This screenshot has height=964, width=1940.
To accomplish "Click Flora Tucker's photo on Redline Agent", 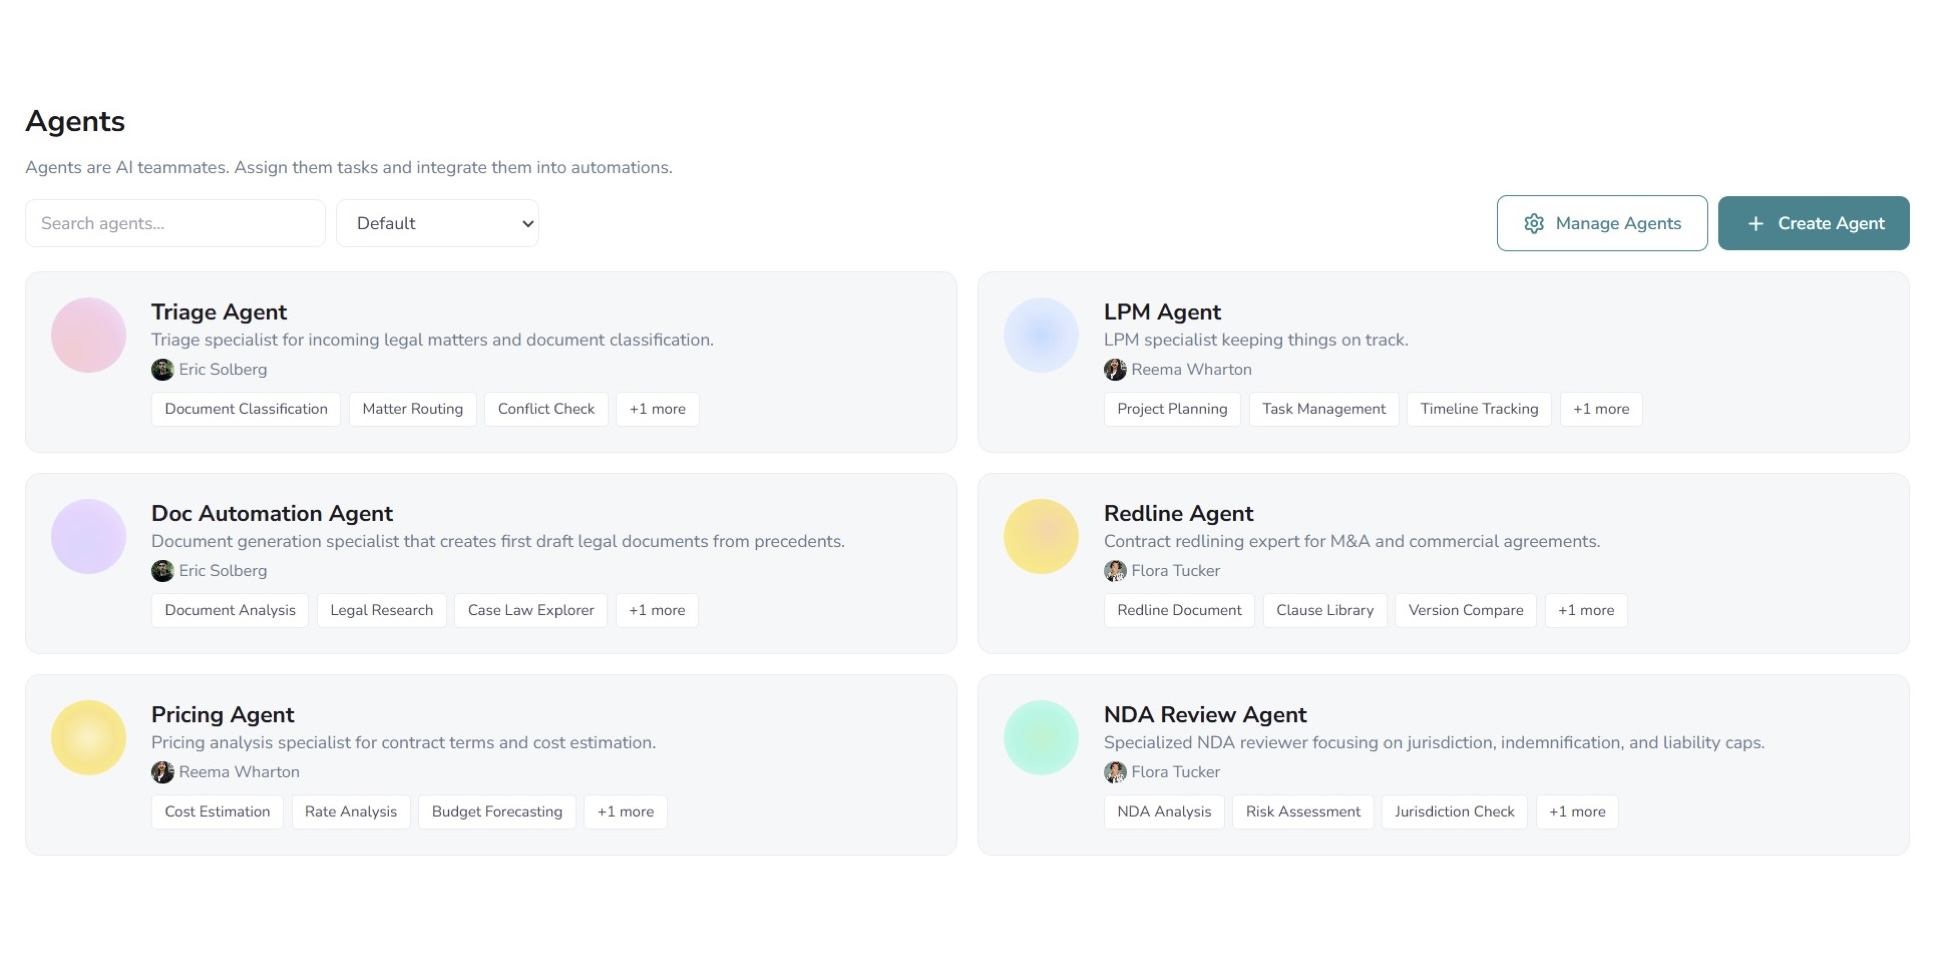I will [1115, 571].
